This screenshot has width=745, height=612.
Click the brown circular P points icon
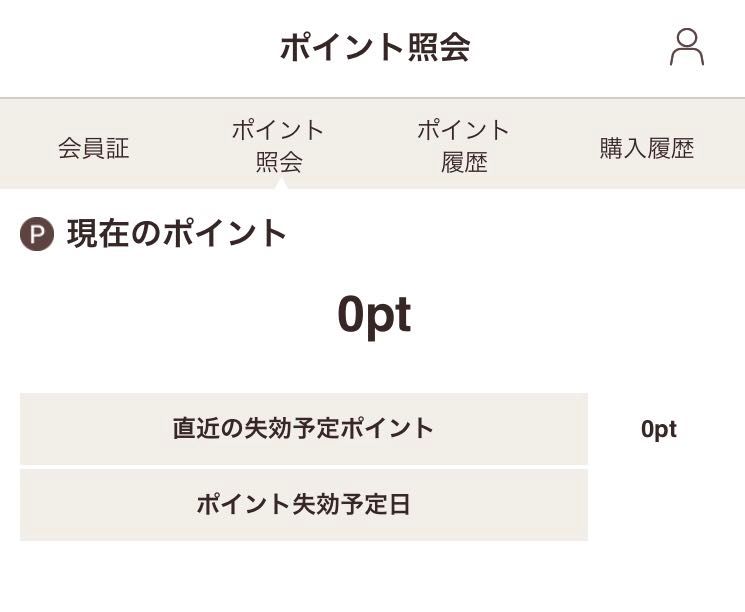[x=37, y=234]
